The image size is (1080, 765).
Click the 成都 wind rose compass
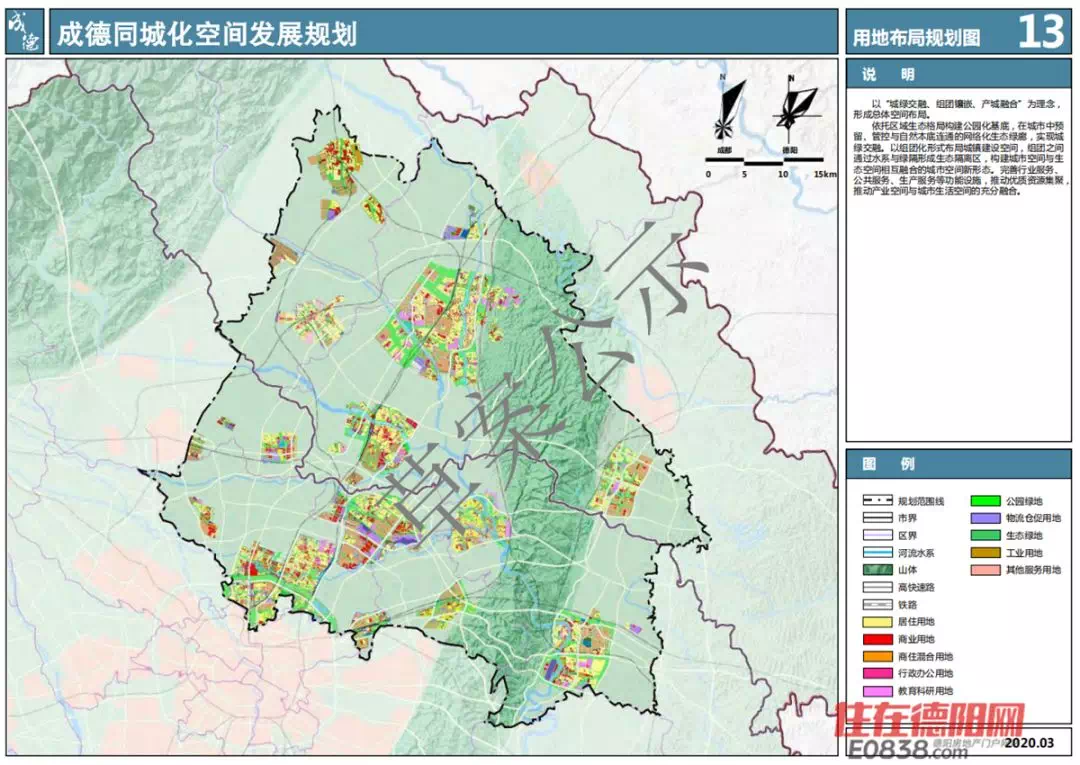click(730, 109)
